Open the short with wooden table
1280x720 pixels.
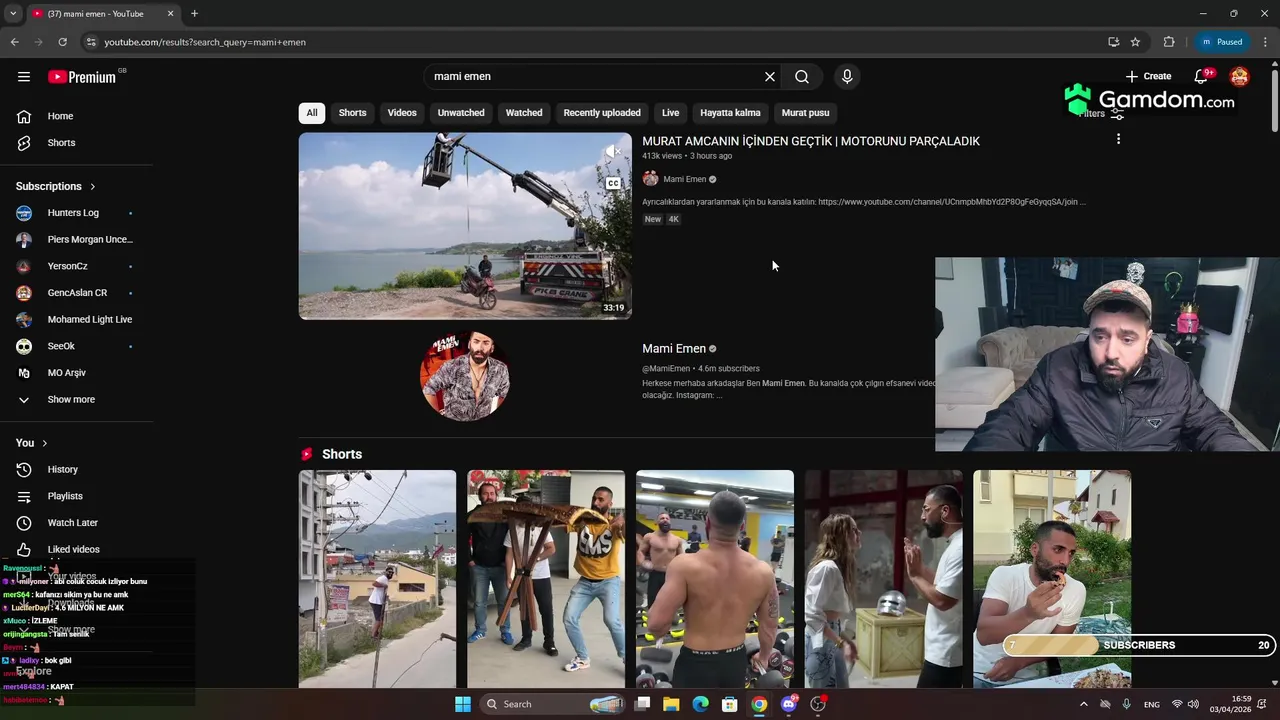(546, 579)
